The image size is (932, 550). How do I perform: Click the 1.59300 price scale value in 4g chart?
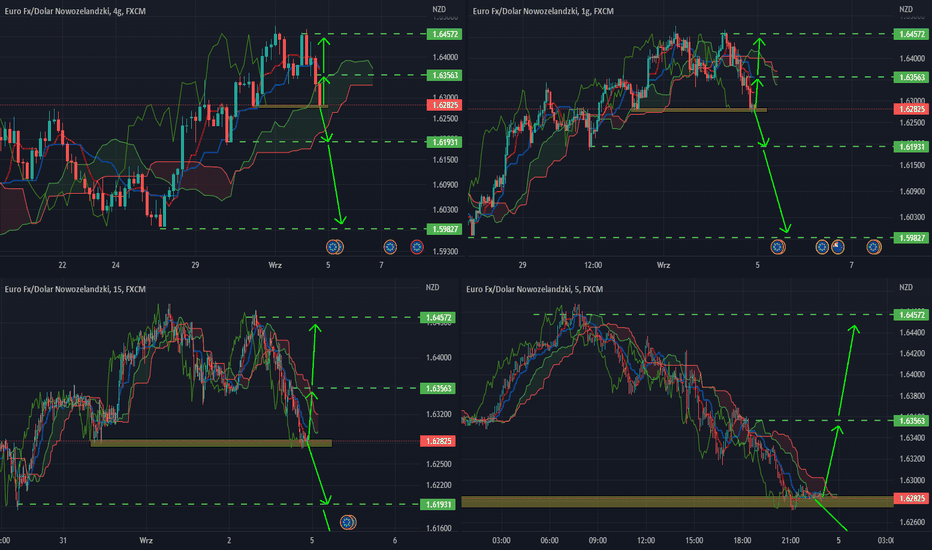click(x=445, y=252)
